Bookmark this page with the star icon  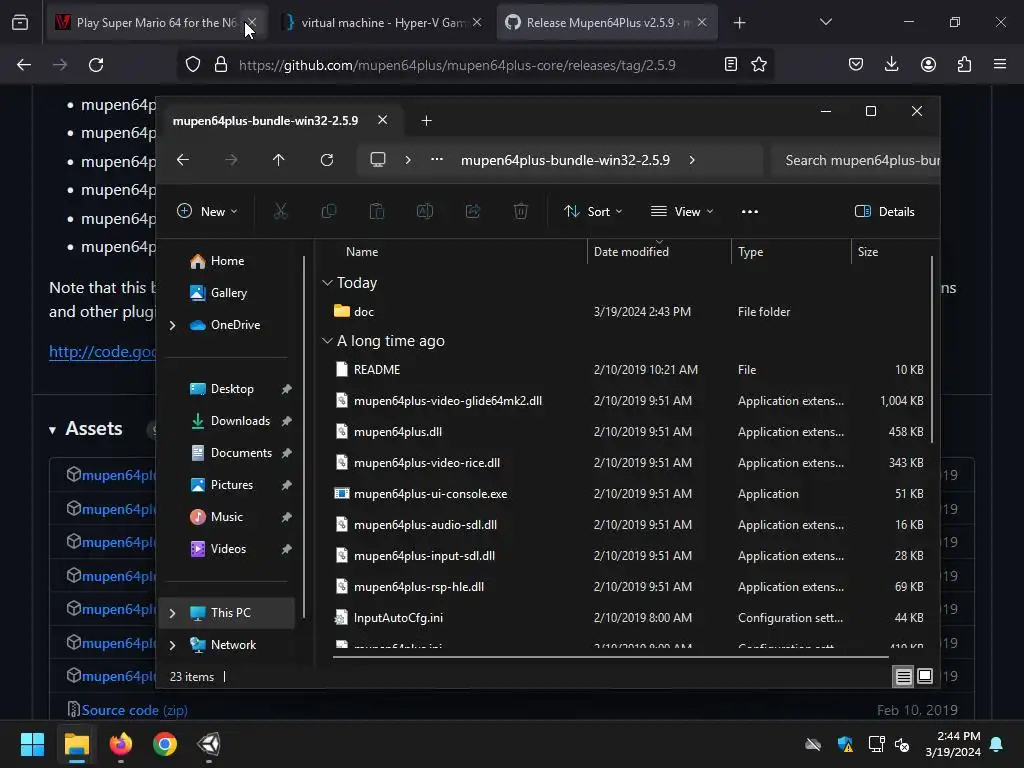click(759, 64)
